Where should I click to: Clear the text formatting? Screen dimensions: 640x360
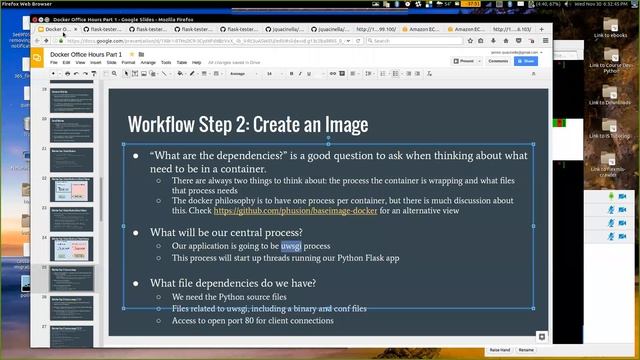click(x=429, y=74)
